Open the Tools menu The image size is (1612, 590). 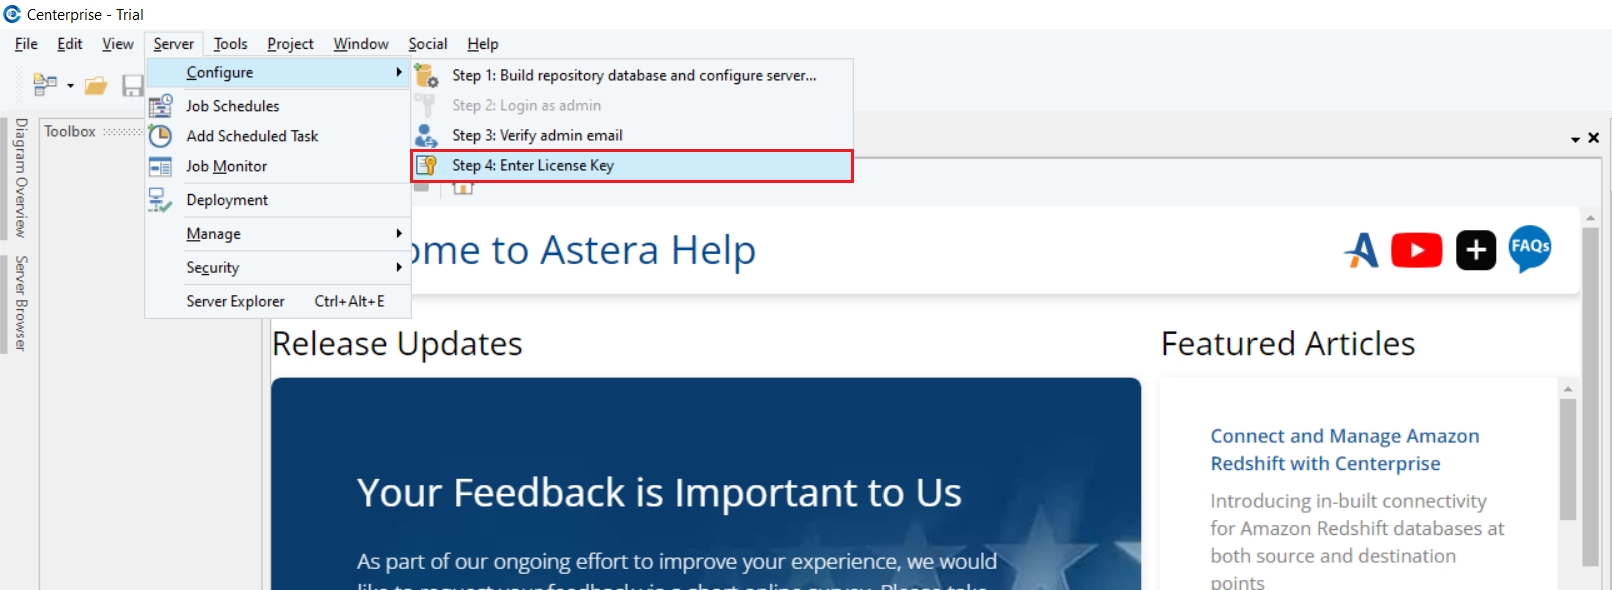[230, 44]
